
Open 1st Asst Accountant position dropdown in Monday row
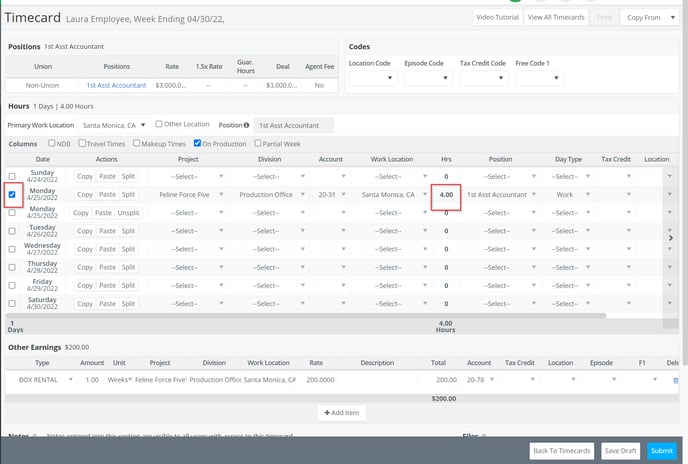tap(500, 194)
